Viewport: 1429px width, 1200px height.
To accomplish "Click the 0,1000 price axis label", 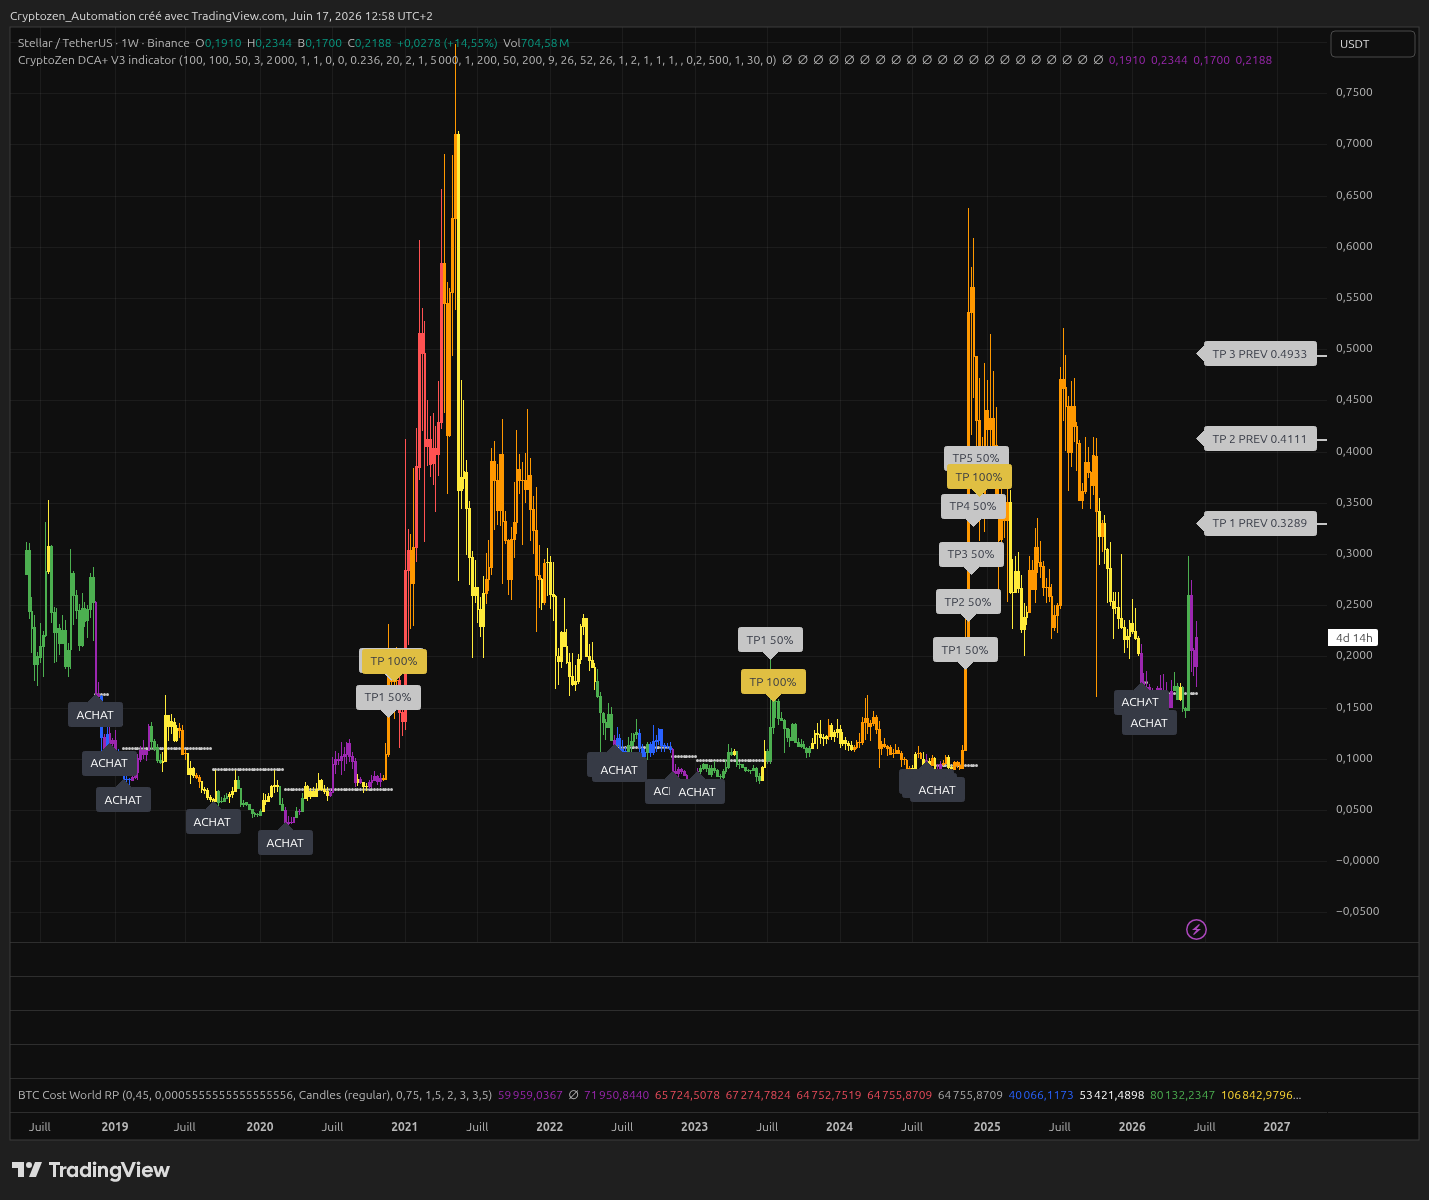I will click(x=1354, y=758).
